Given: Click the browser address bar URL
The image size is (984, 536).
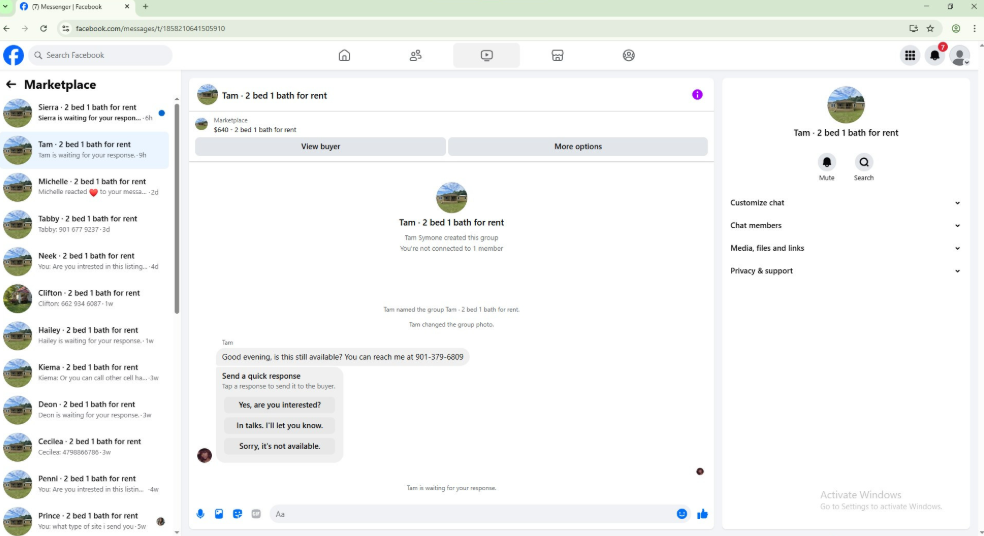Looking at the screenshot, I should click(x=150, y=28).
